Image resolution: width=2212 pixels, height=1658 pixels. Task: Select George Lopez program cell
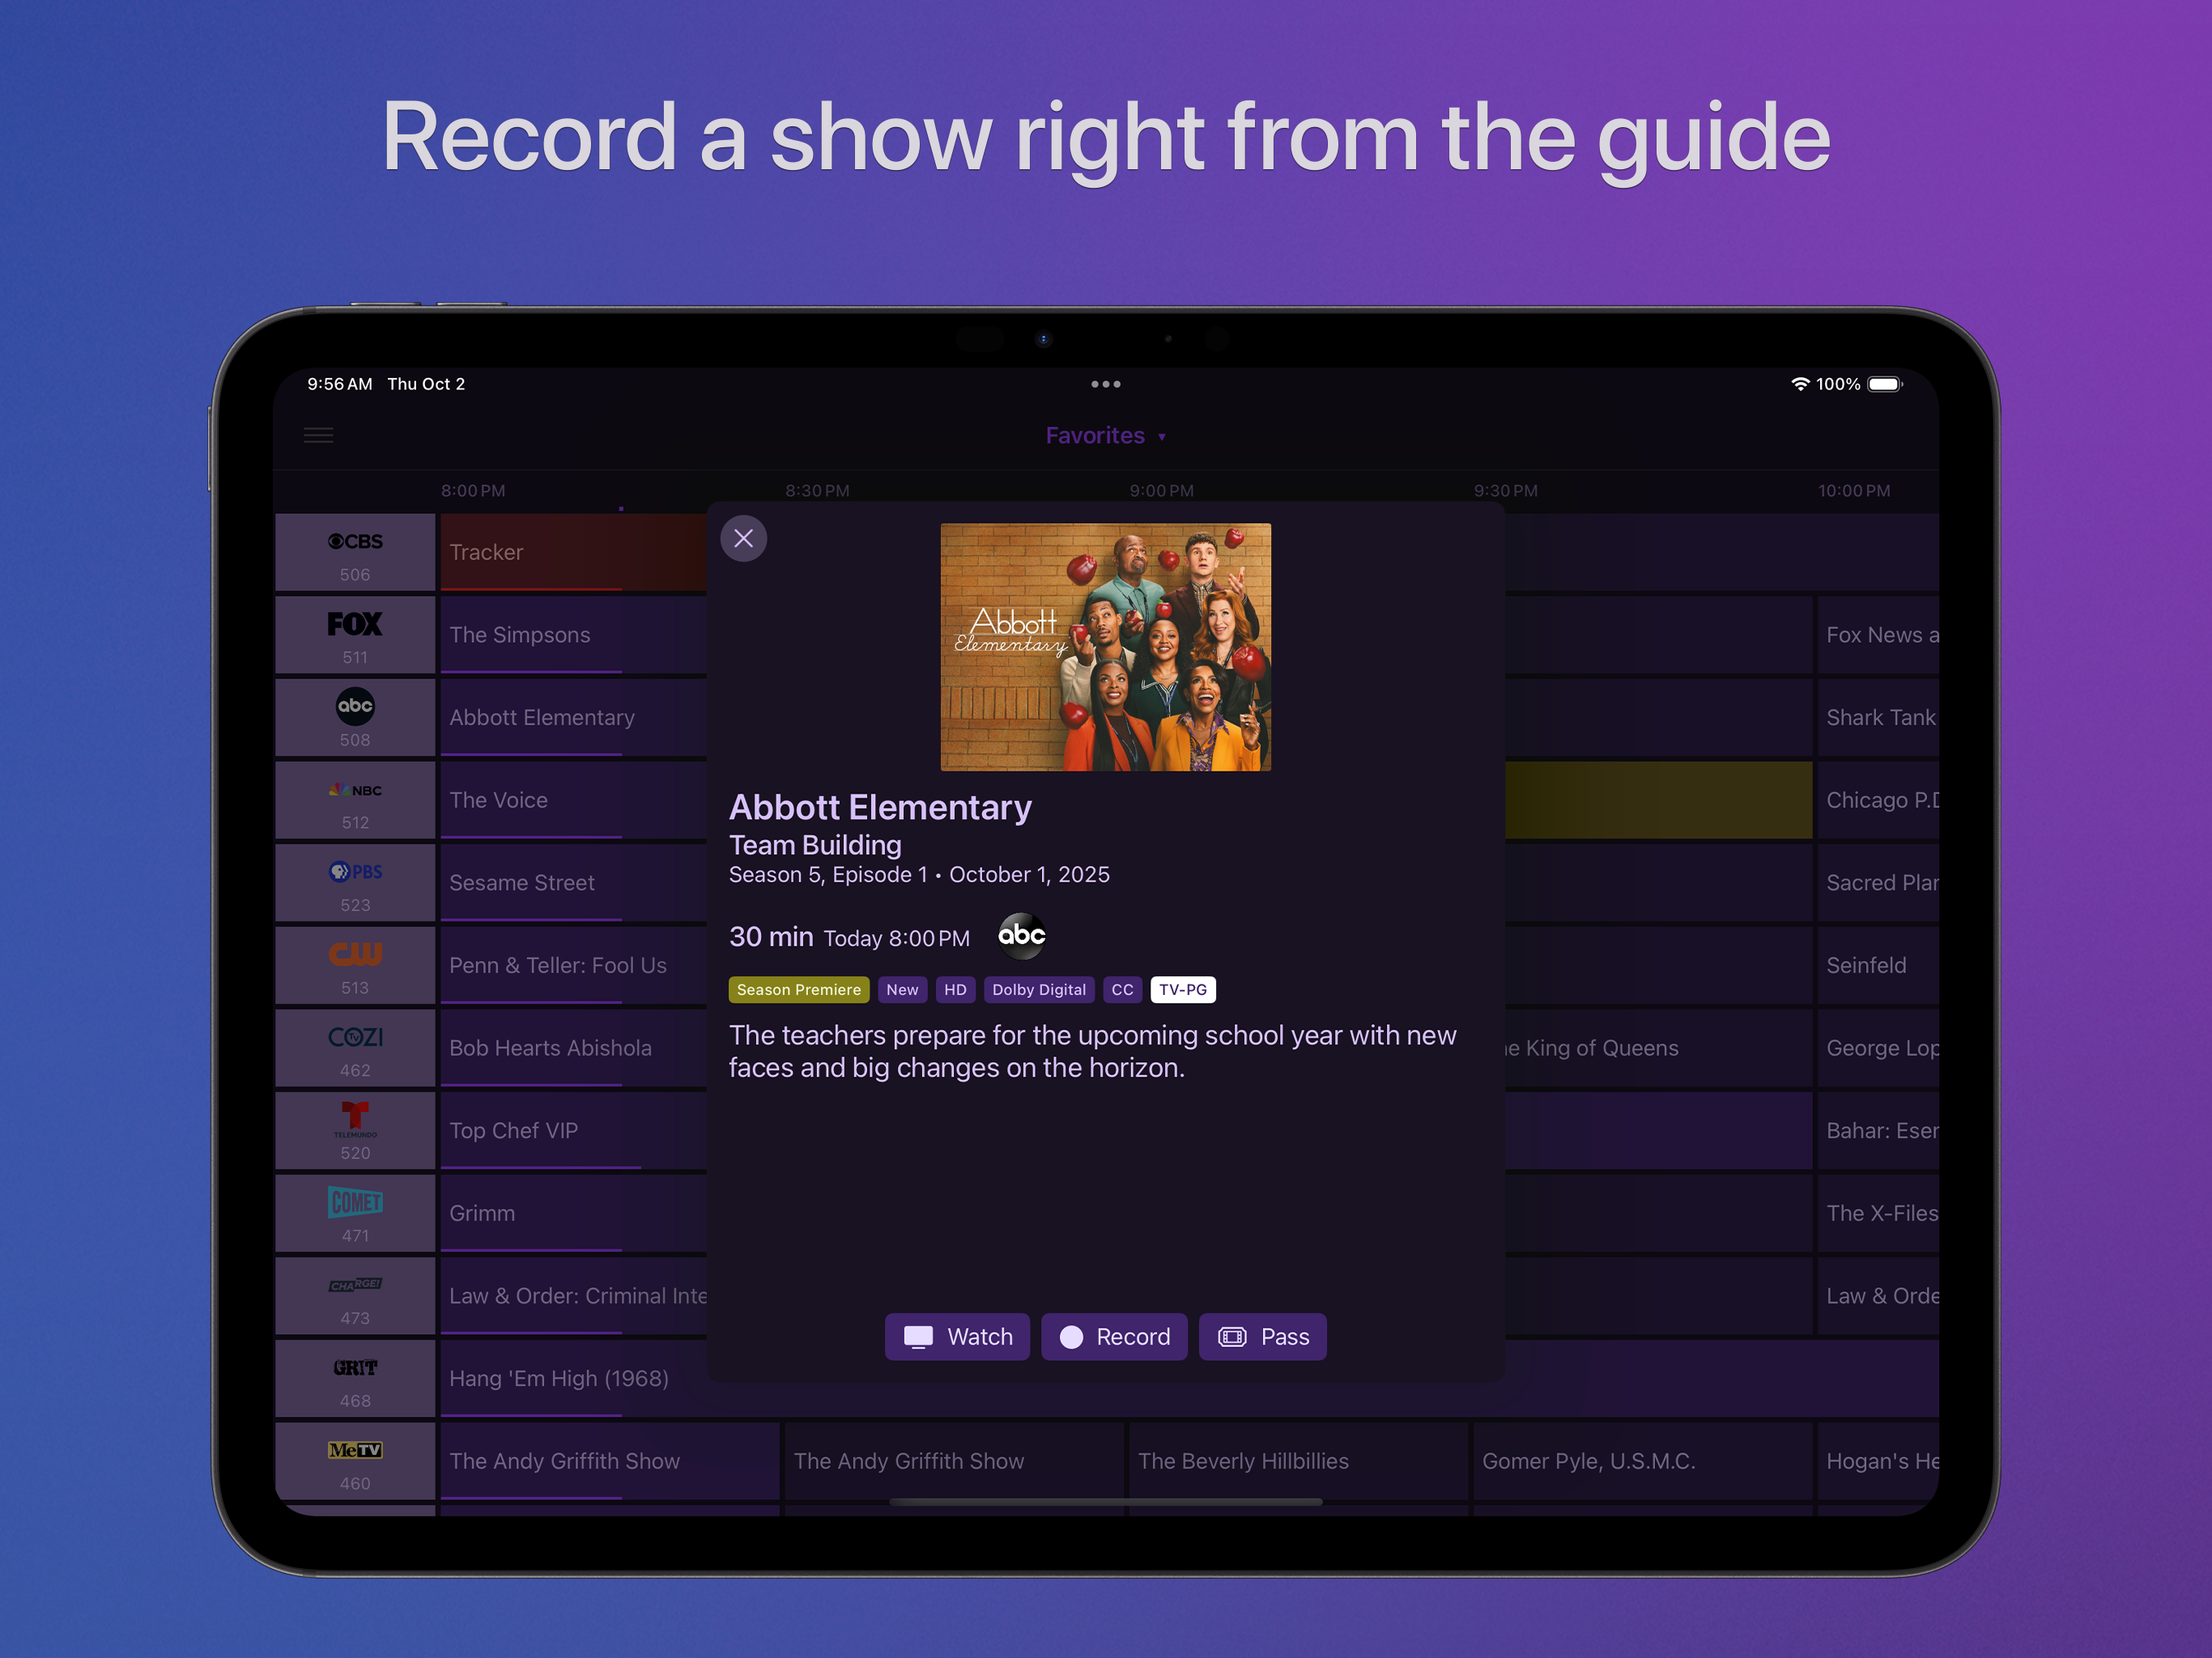tap(1878, 1049)
